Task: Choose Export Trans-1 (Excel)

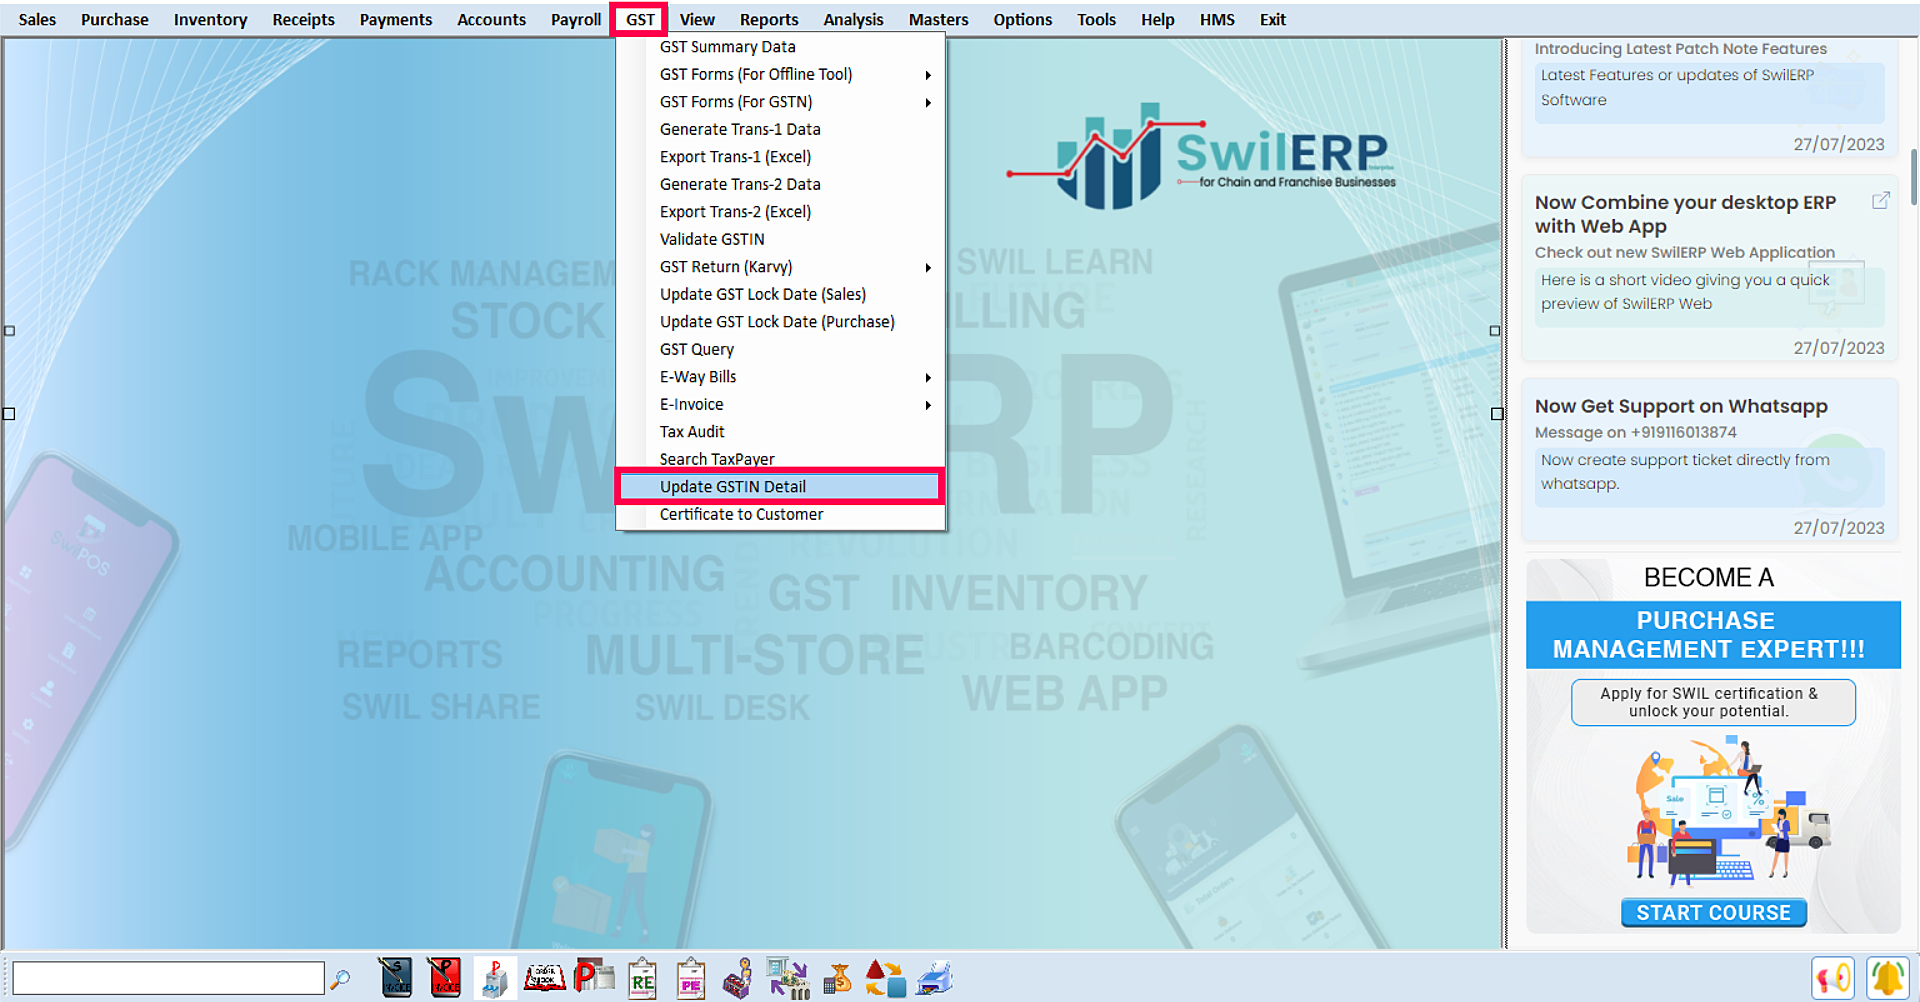Action: [x=780, y=157]
